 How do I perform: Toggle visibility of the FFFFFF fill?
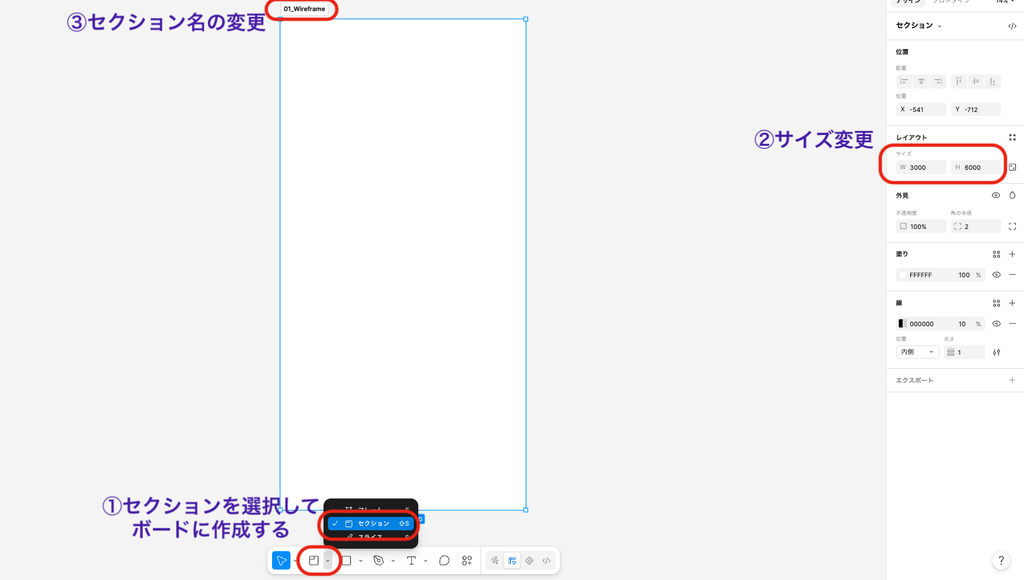click(997, 275)
